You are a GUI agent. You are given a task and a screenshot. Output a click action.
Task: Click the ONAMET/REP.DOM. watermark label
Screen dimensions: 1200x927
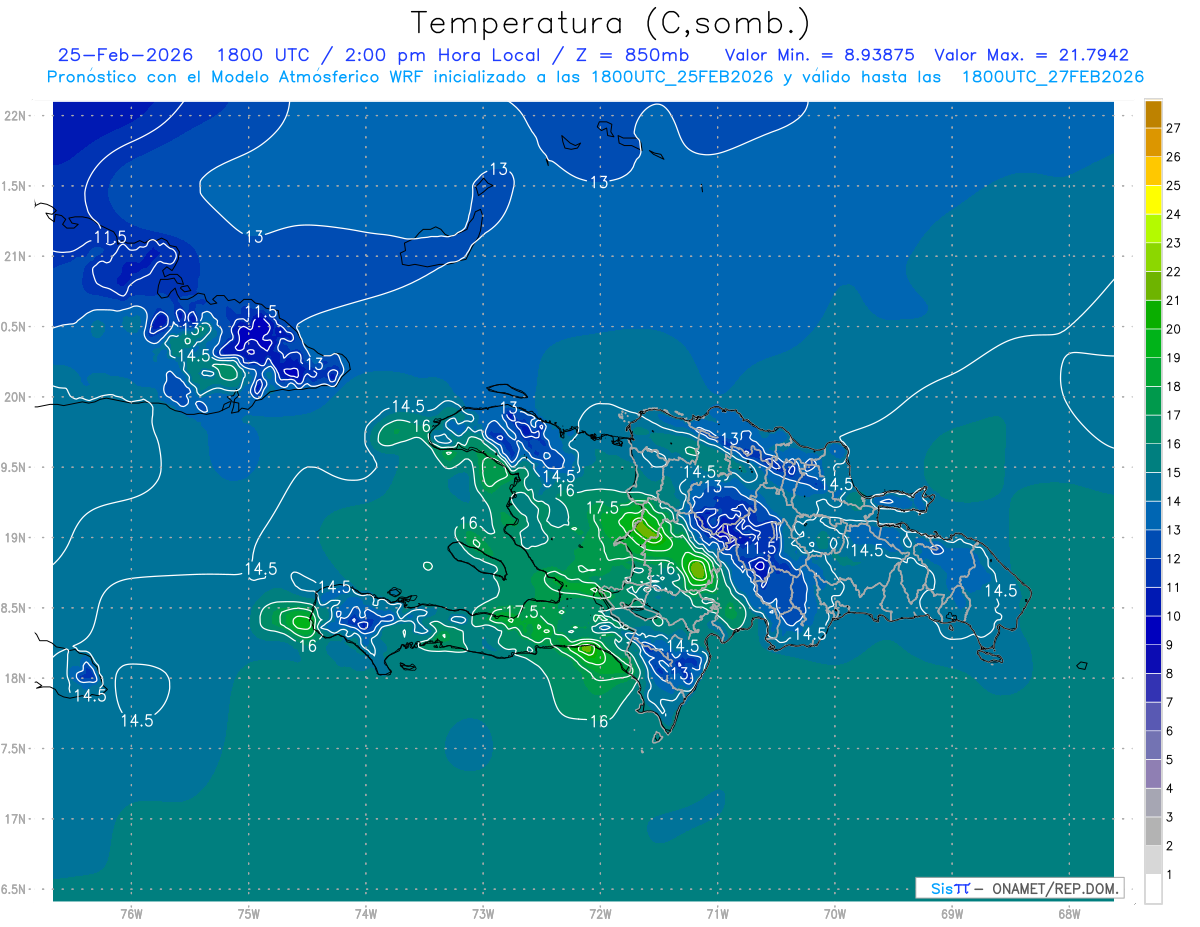pos(1055,888)
